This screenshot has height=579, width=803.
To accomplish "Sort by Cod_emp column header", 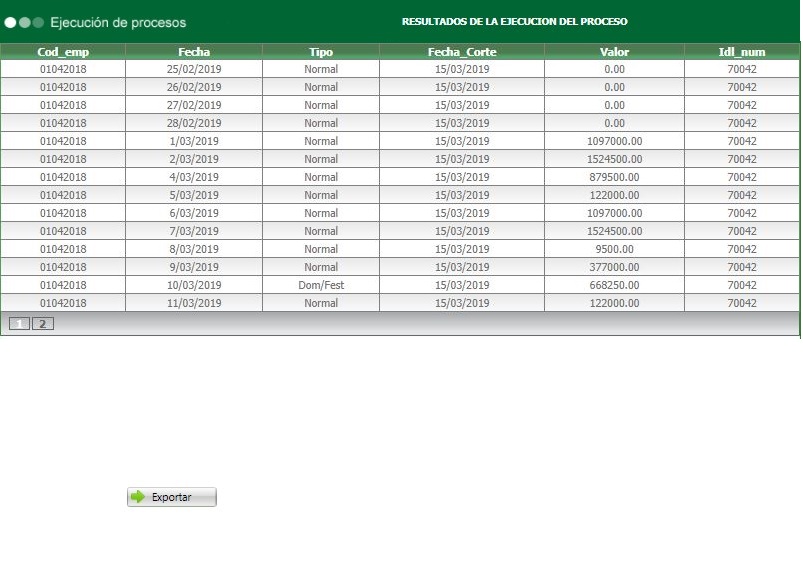I will pyautogui.click(x=63, y=52).
